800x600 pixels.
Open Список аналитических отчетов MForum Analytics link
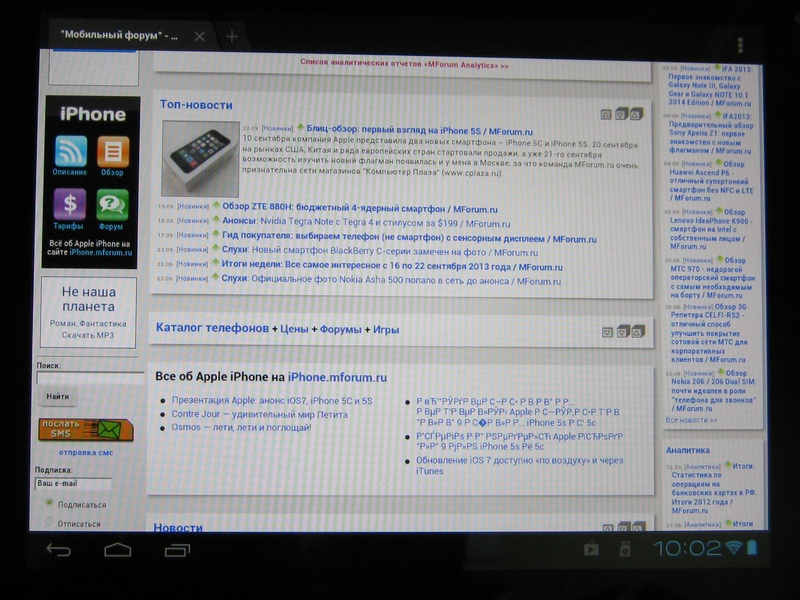tap(404, 65)
